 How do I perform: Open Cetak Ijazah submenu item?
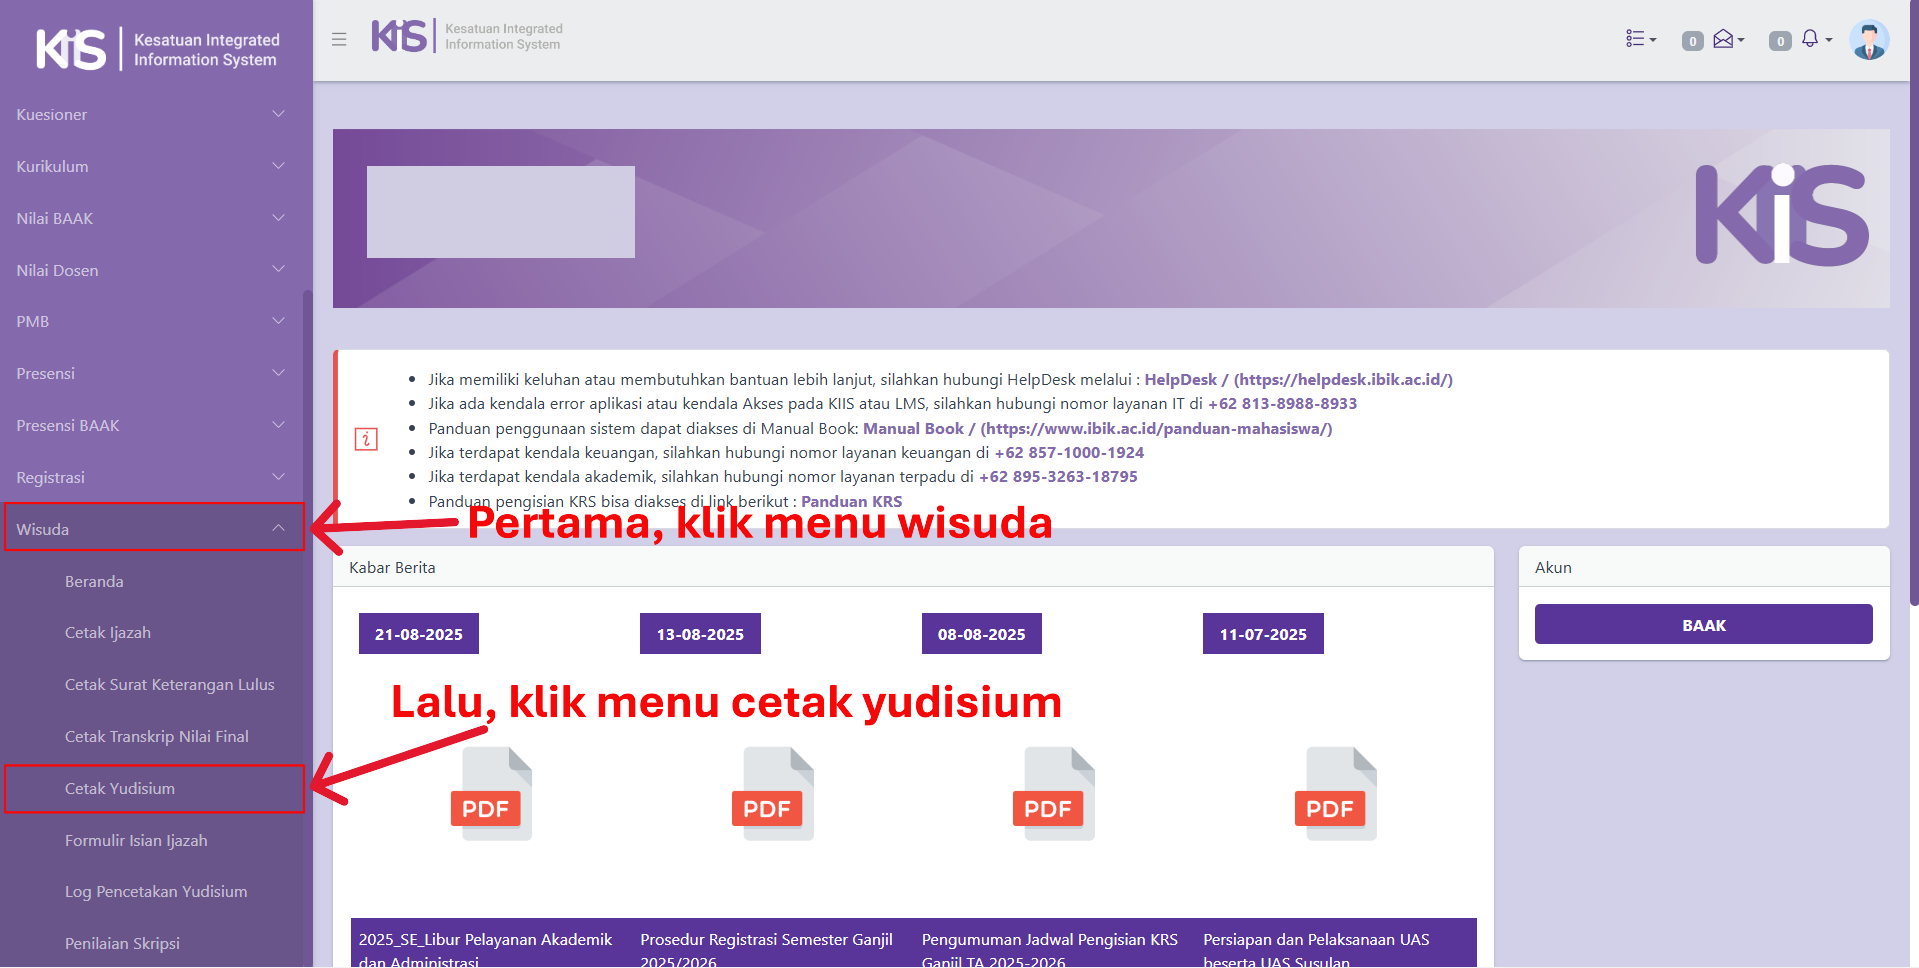click(x=108, y=633)
